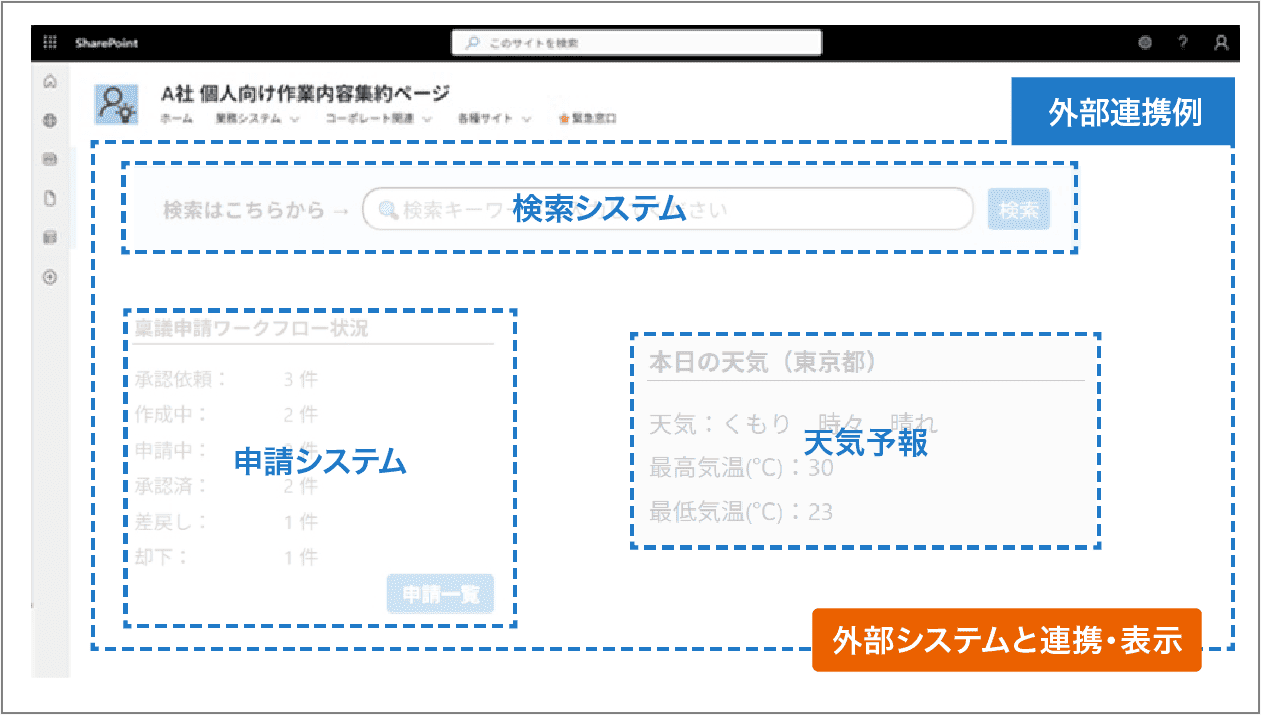Viewport: 1261px width, 715px height.
Task: Open the create icon at the sidebar bottom
Action: 50,277
